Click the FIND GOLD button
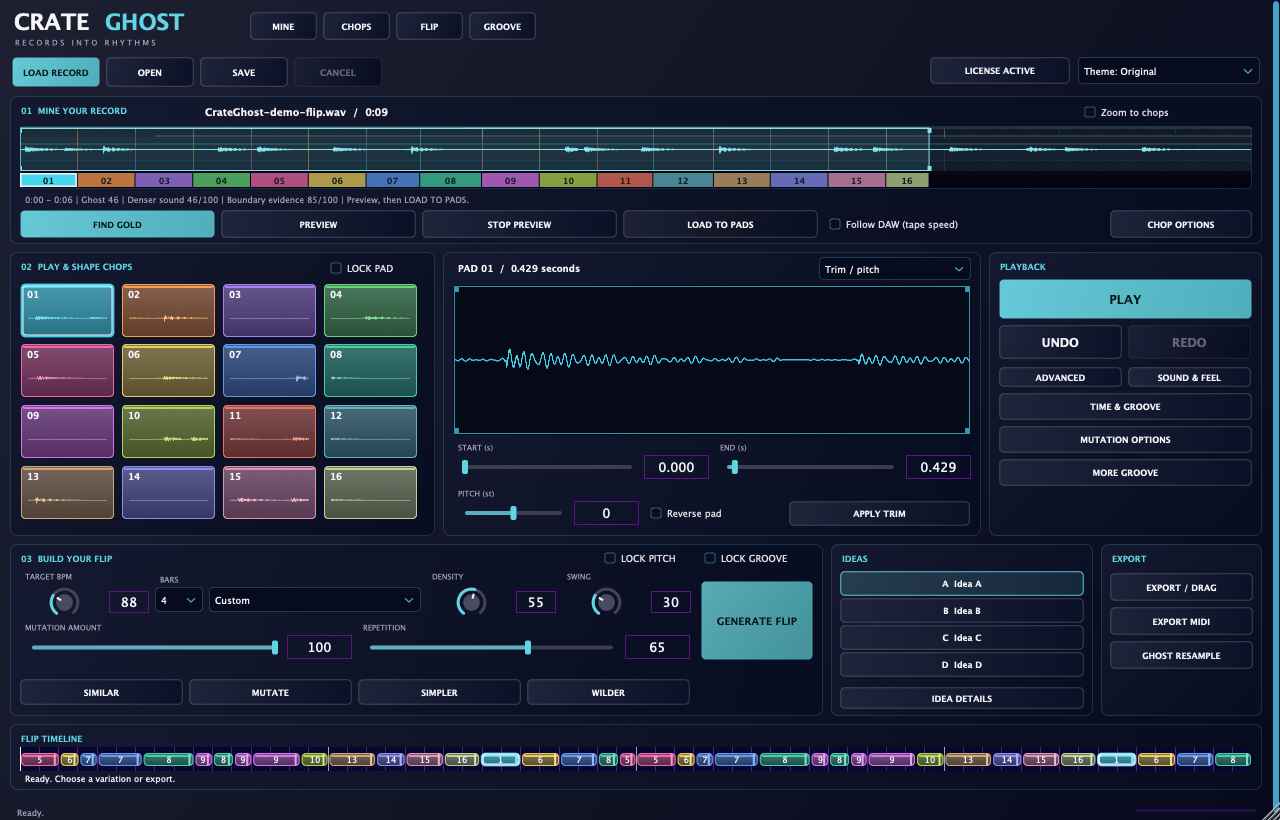Viewport: 1280px width, 820px height. (x=117, y=224)
